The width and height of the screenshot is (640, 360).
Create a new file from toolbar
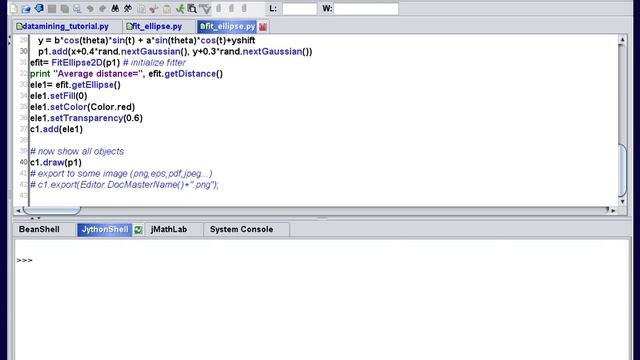click(14, 8)
